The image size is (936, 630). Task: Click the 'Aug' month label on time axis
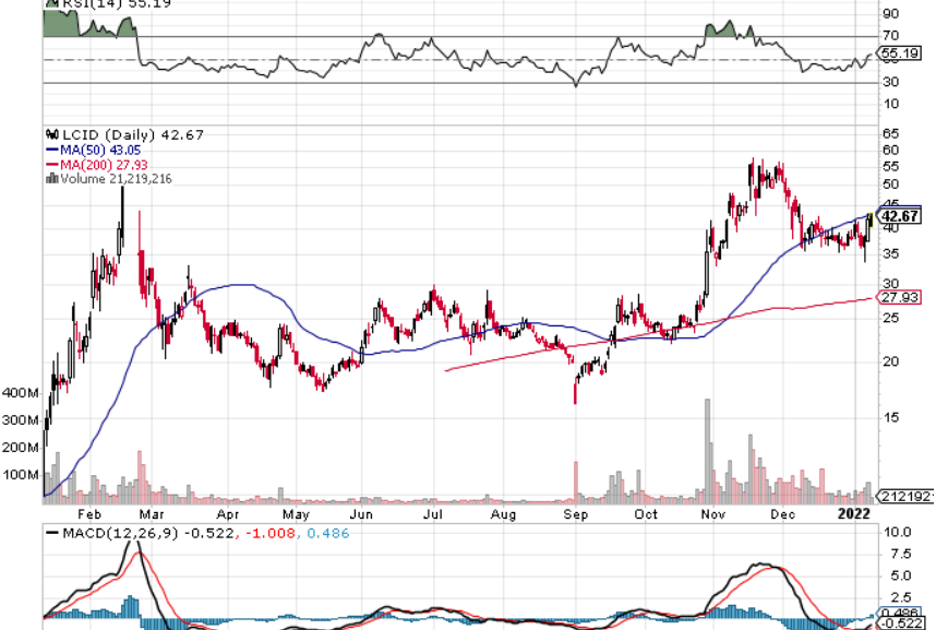[x=503, y=514]
